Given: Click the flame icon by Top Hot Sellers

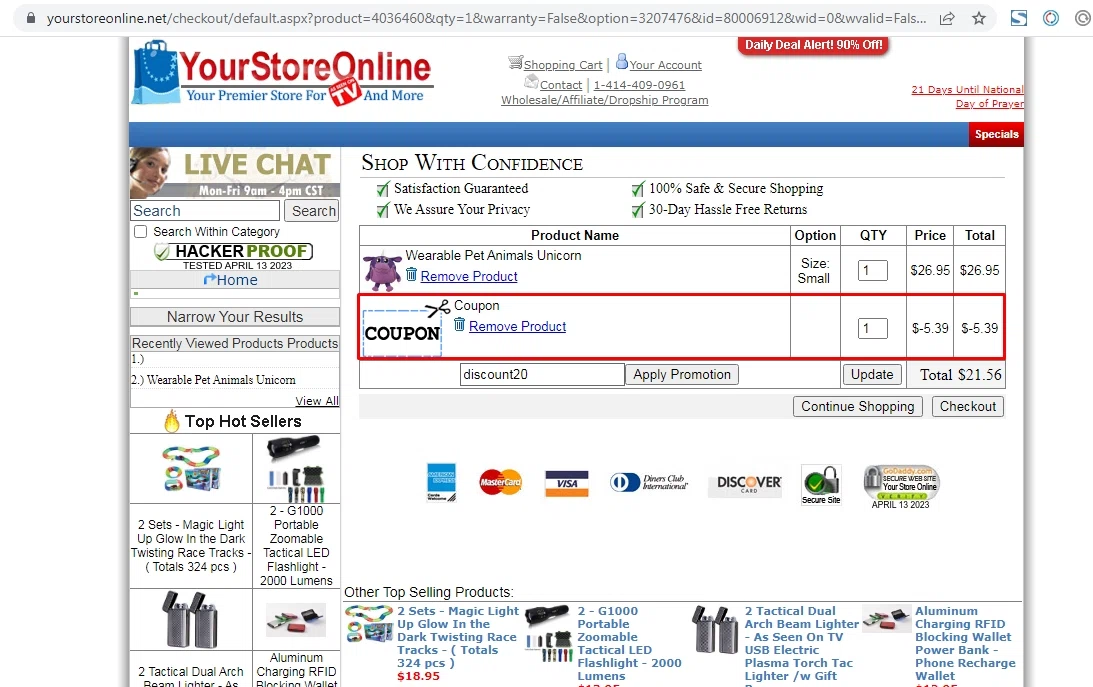Looking at the screenshot, I should [171, 421].
